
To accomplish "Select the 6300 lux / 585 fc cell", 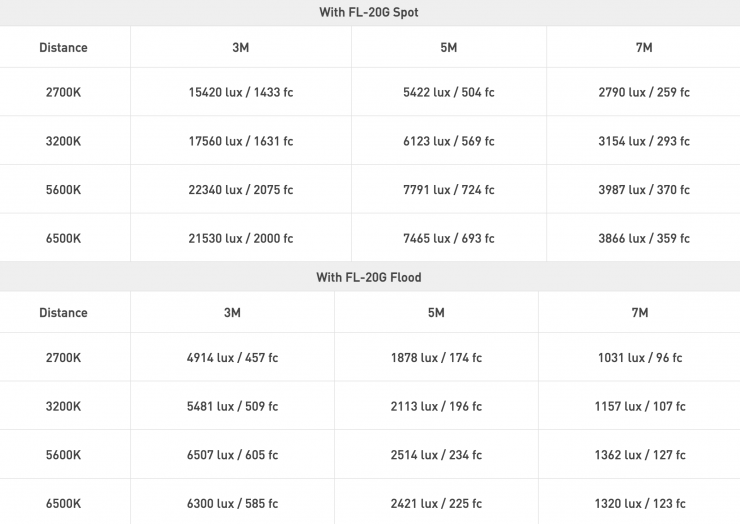I will (232, 503).
